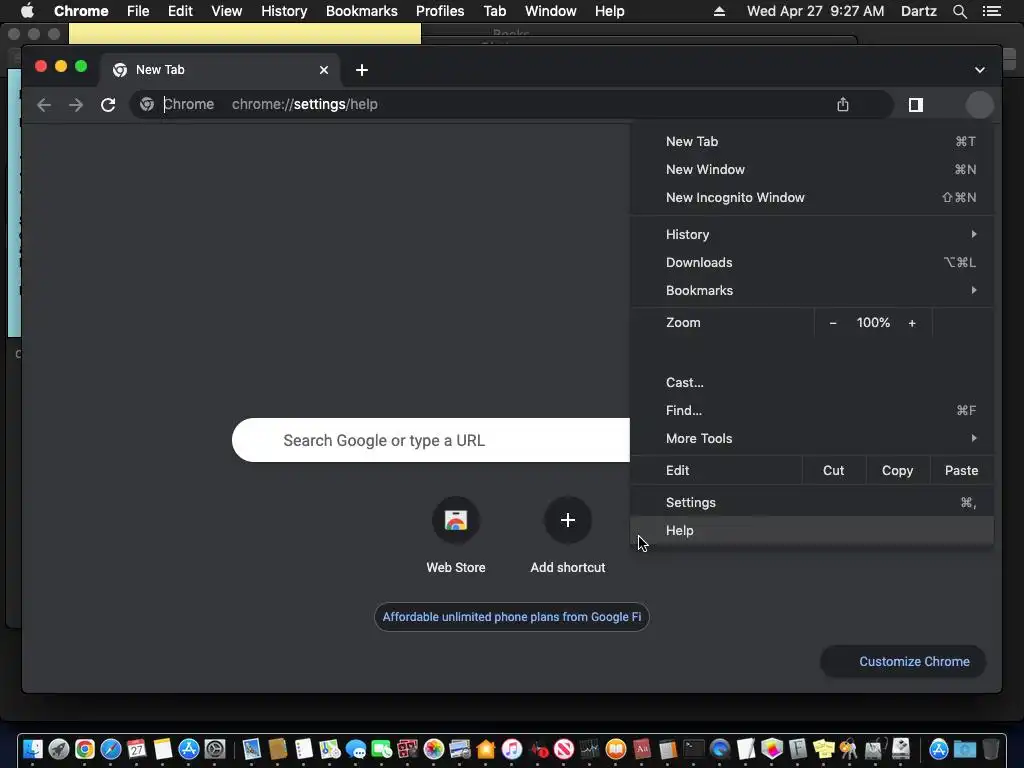Open the Apple menu
The width and height of the screenshot is (1024, 768).
point(27,11)
